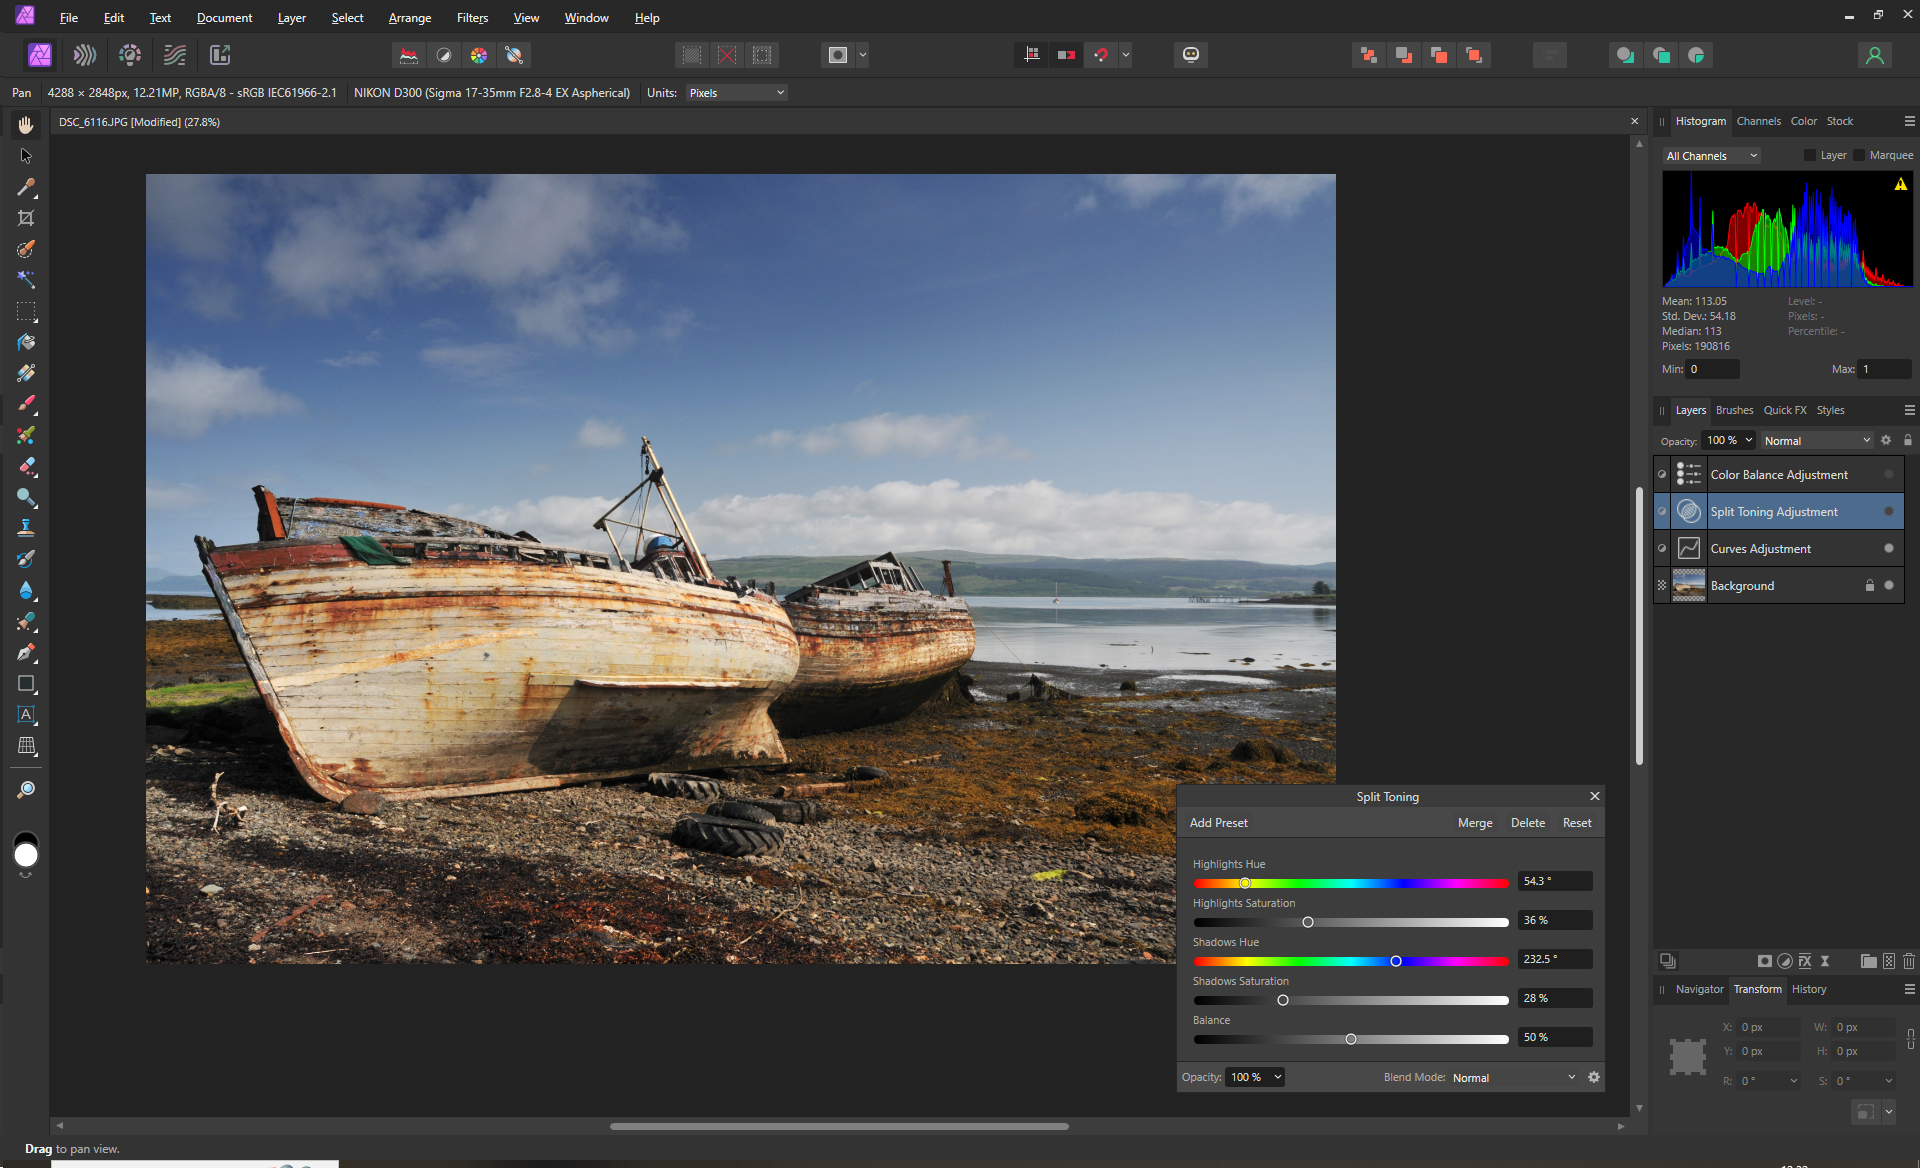Switch to the Channels tab
The height and width of the screenshot is (1168, 1920).
point(1758,121)
